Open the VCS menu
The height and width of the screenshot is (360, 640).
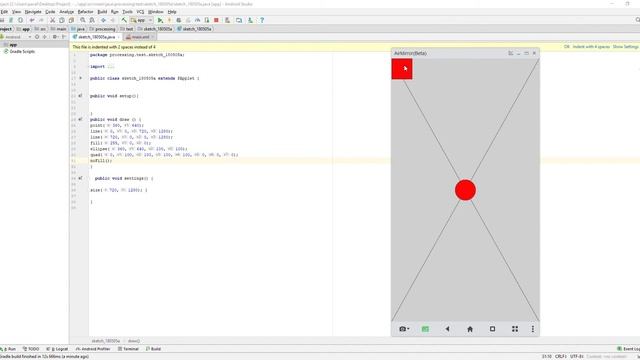(140, 12)
